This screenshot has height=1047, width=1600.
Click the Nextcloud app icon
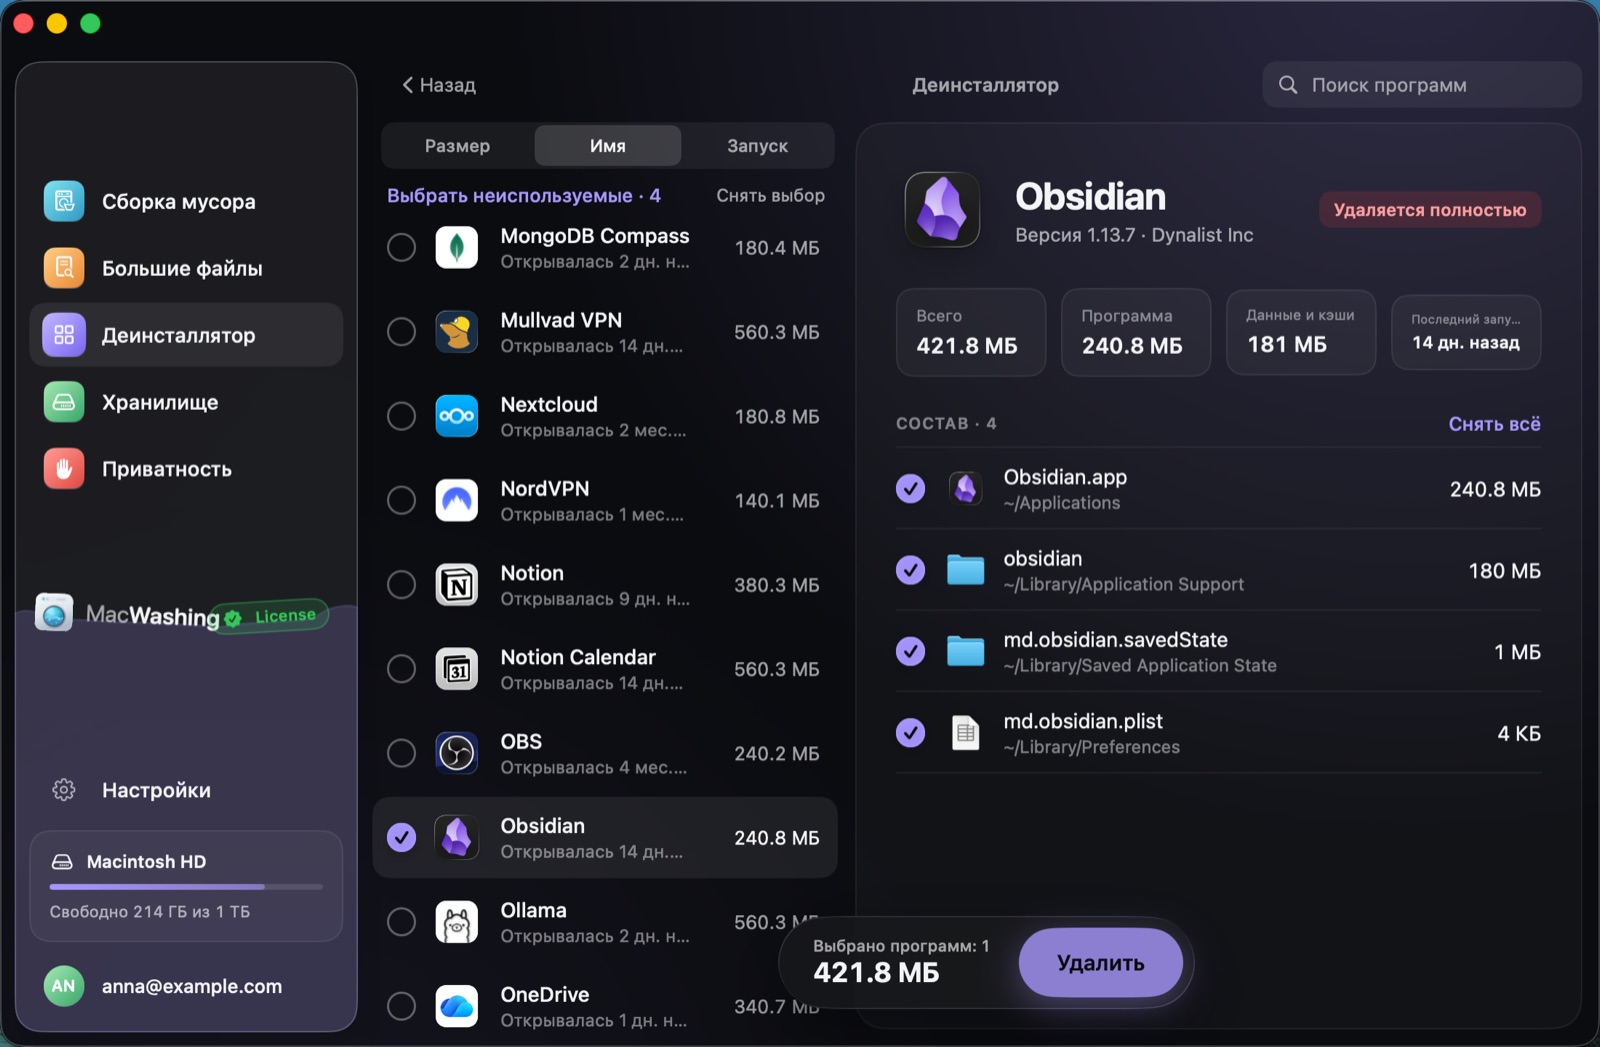457,416
